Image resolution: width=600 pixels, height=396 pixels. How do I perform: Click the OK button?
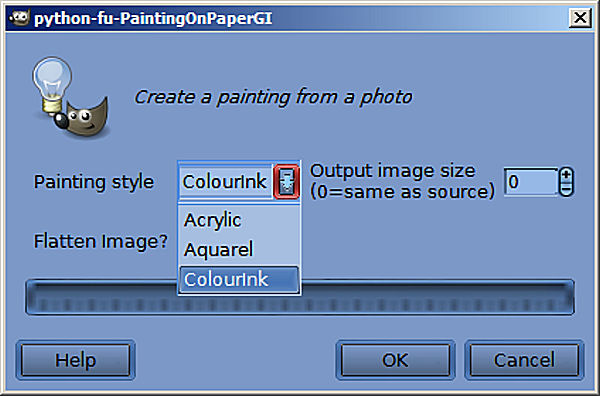point(395,360)
